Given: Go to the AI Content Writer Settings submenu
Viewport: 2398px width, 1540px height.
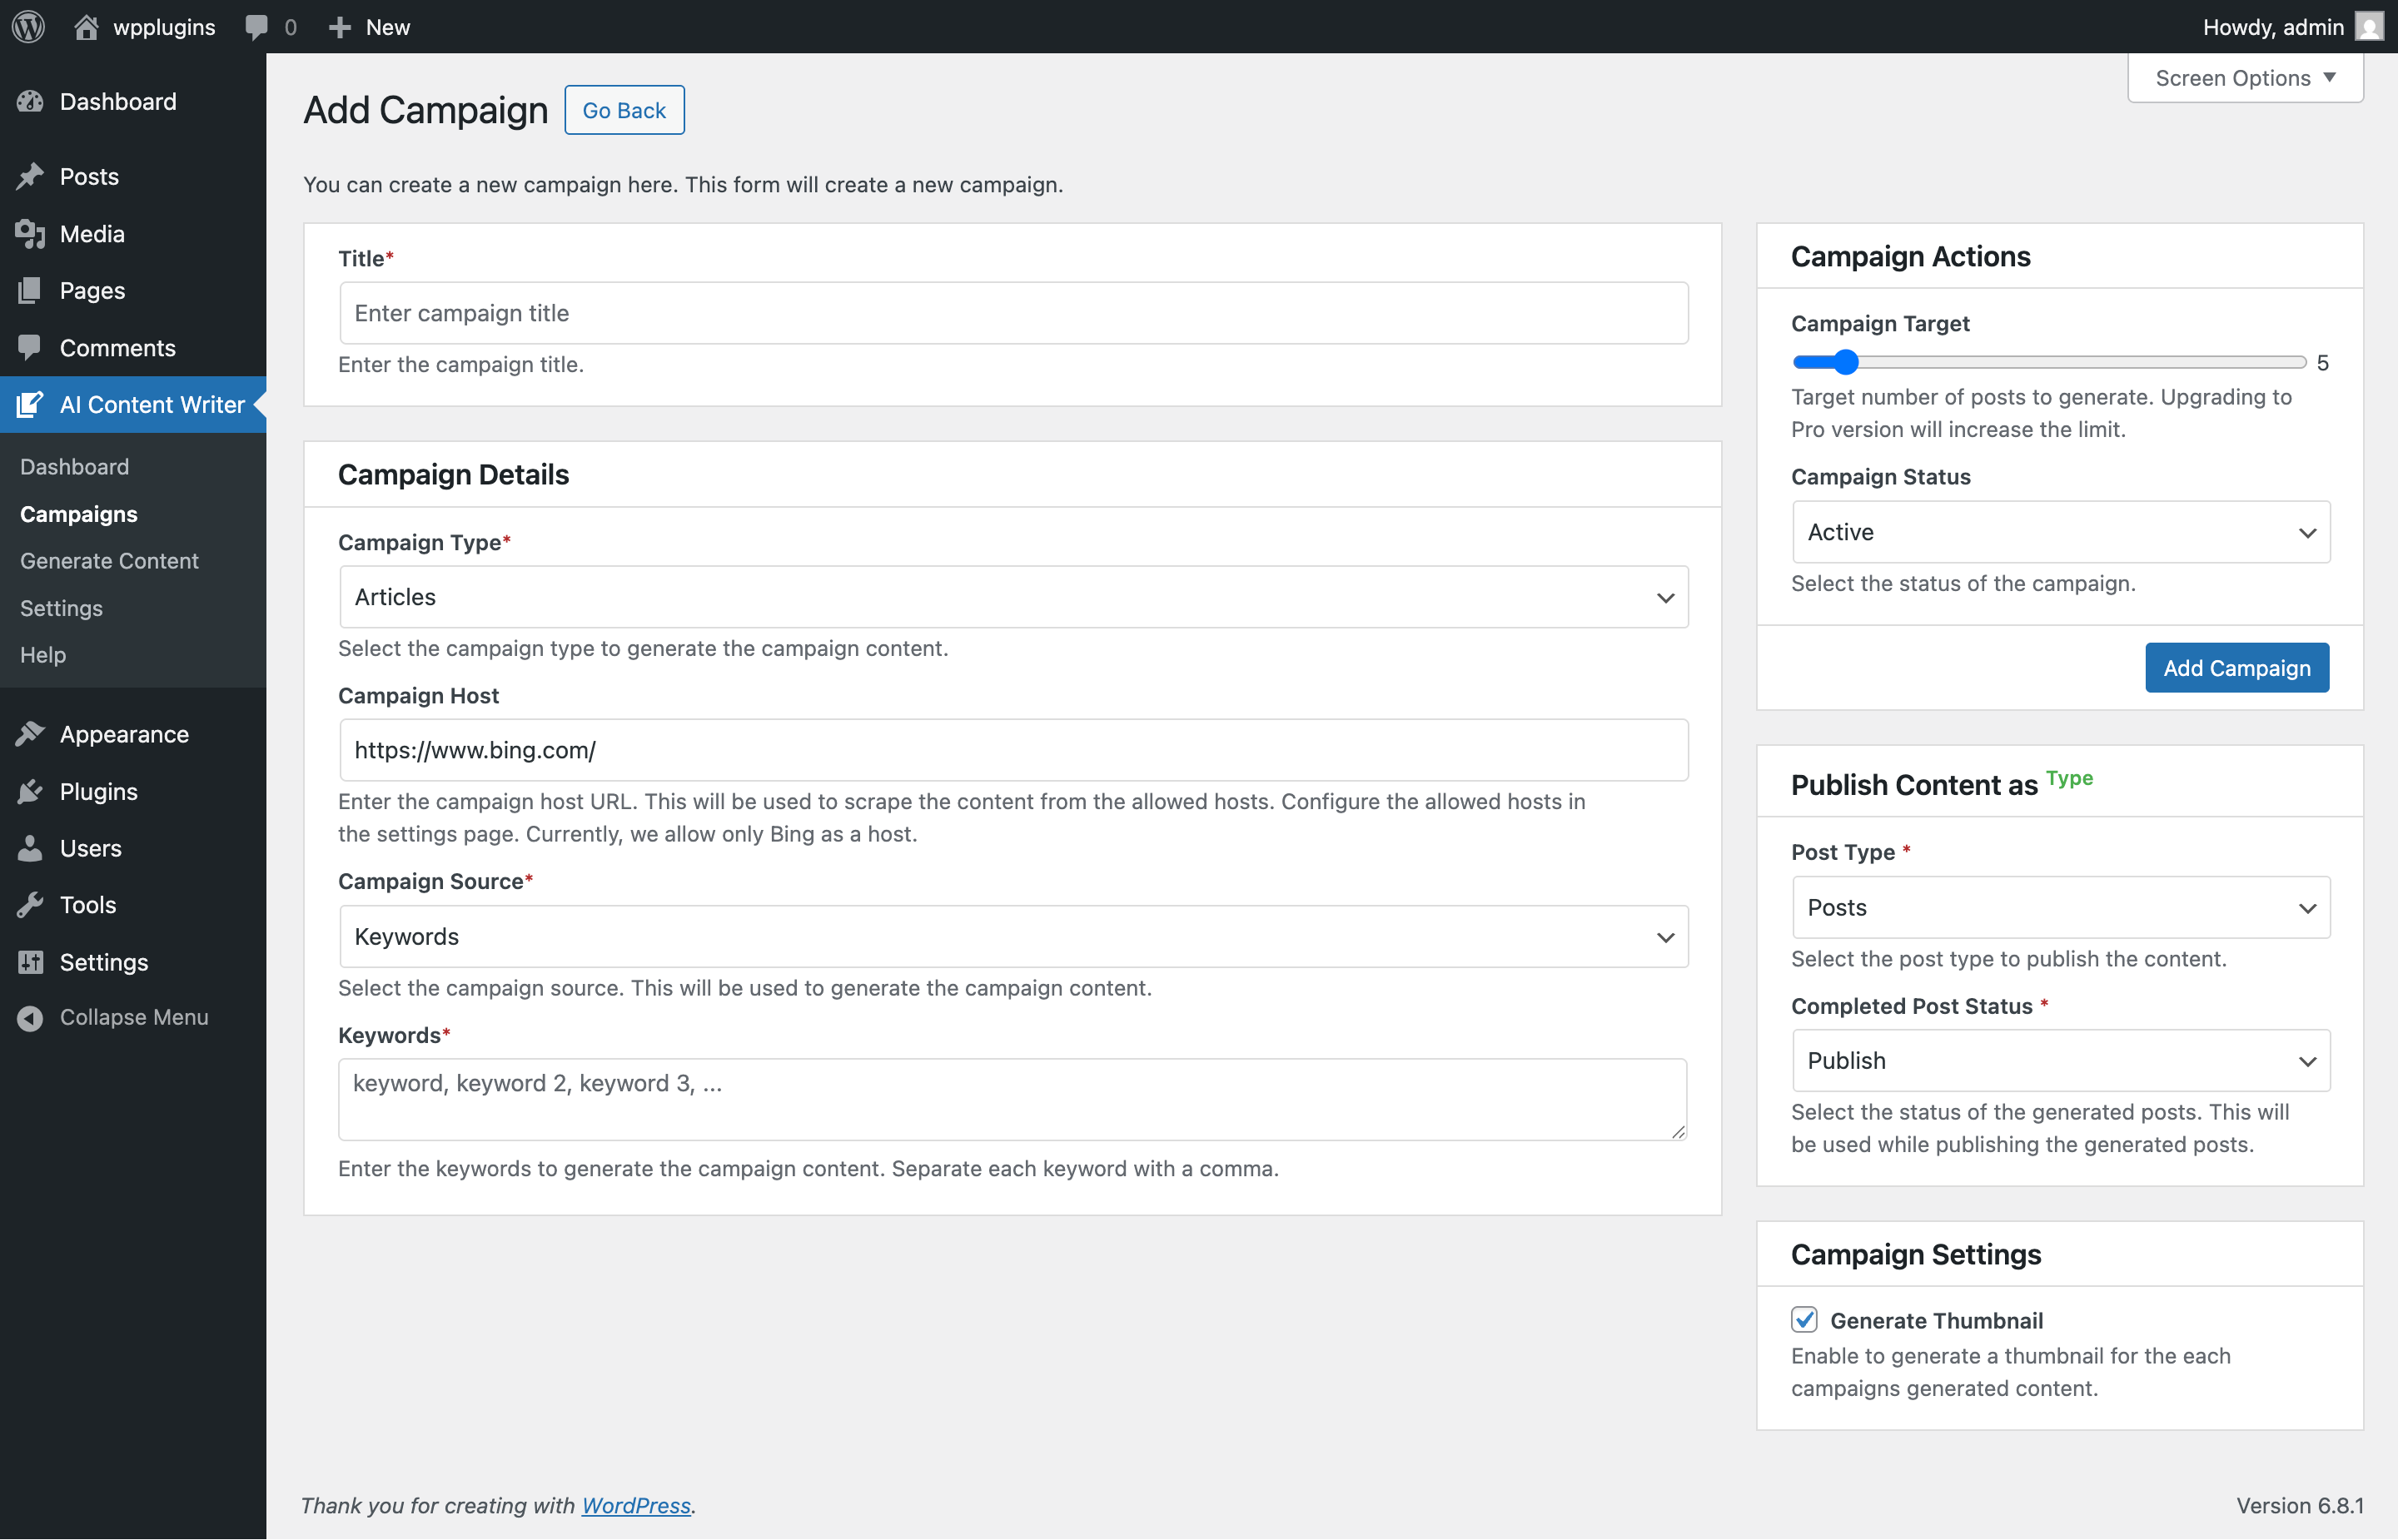Looking at the screenshot, I should (61, 608).
